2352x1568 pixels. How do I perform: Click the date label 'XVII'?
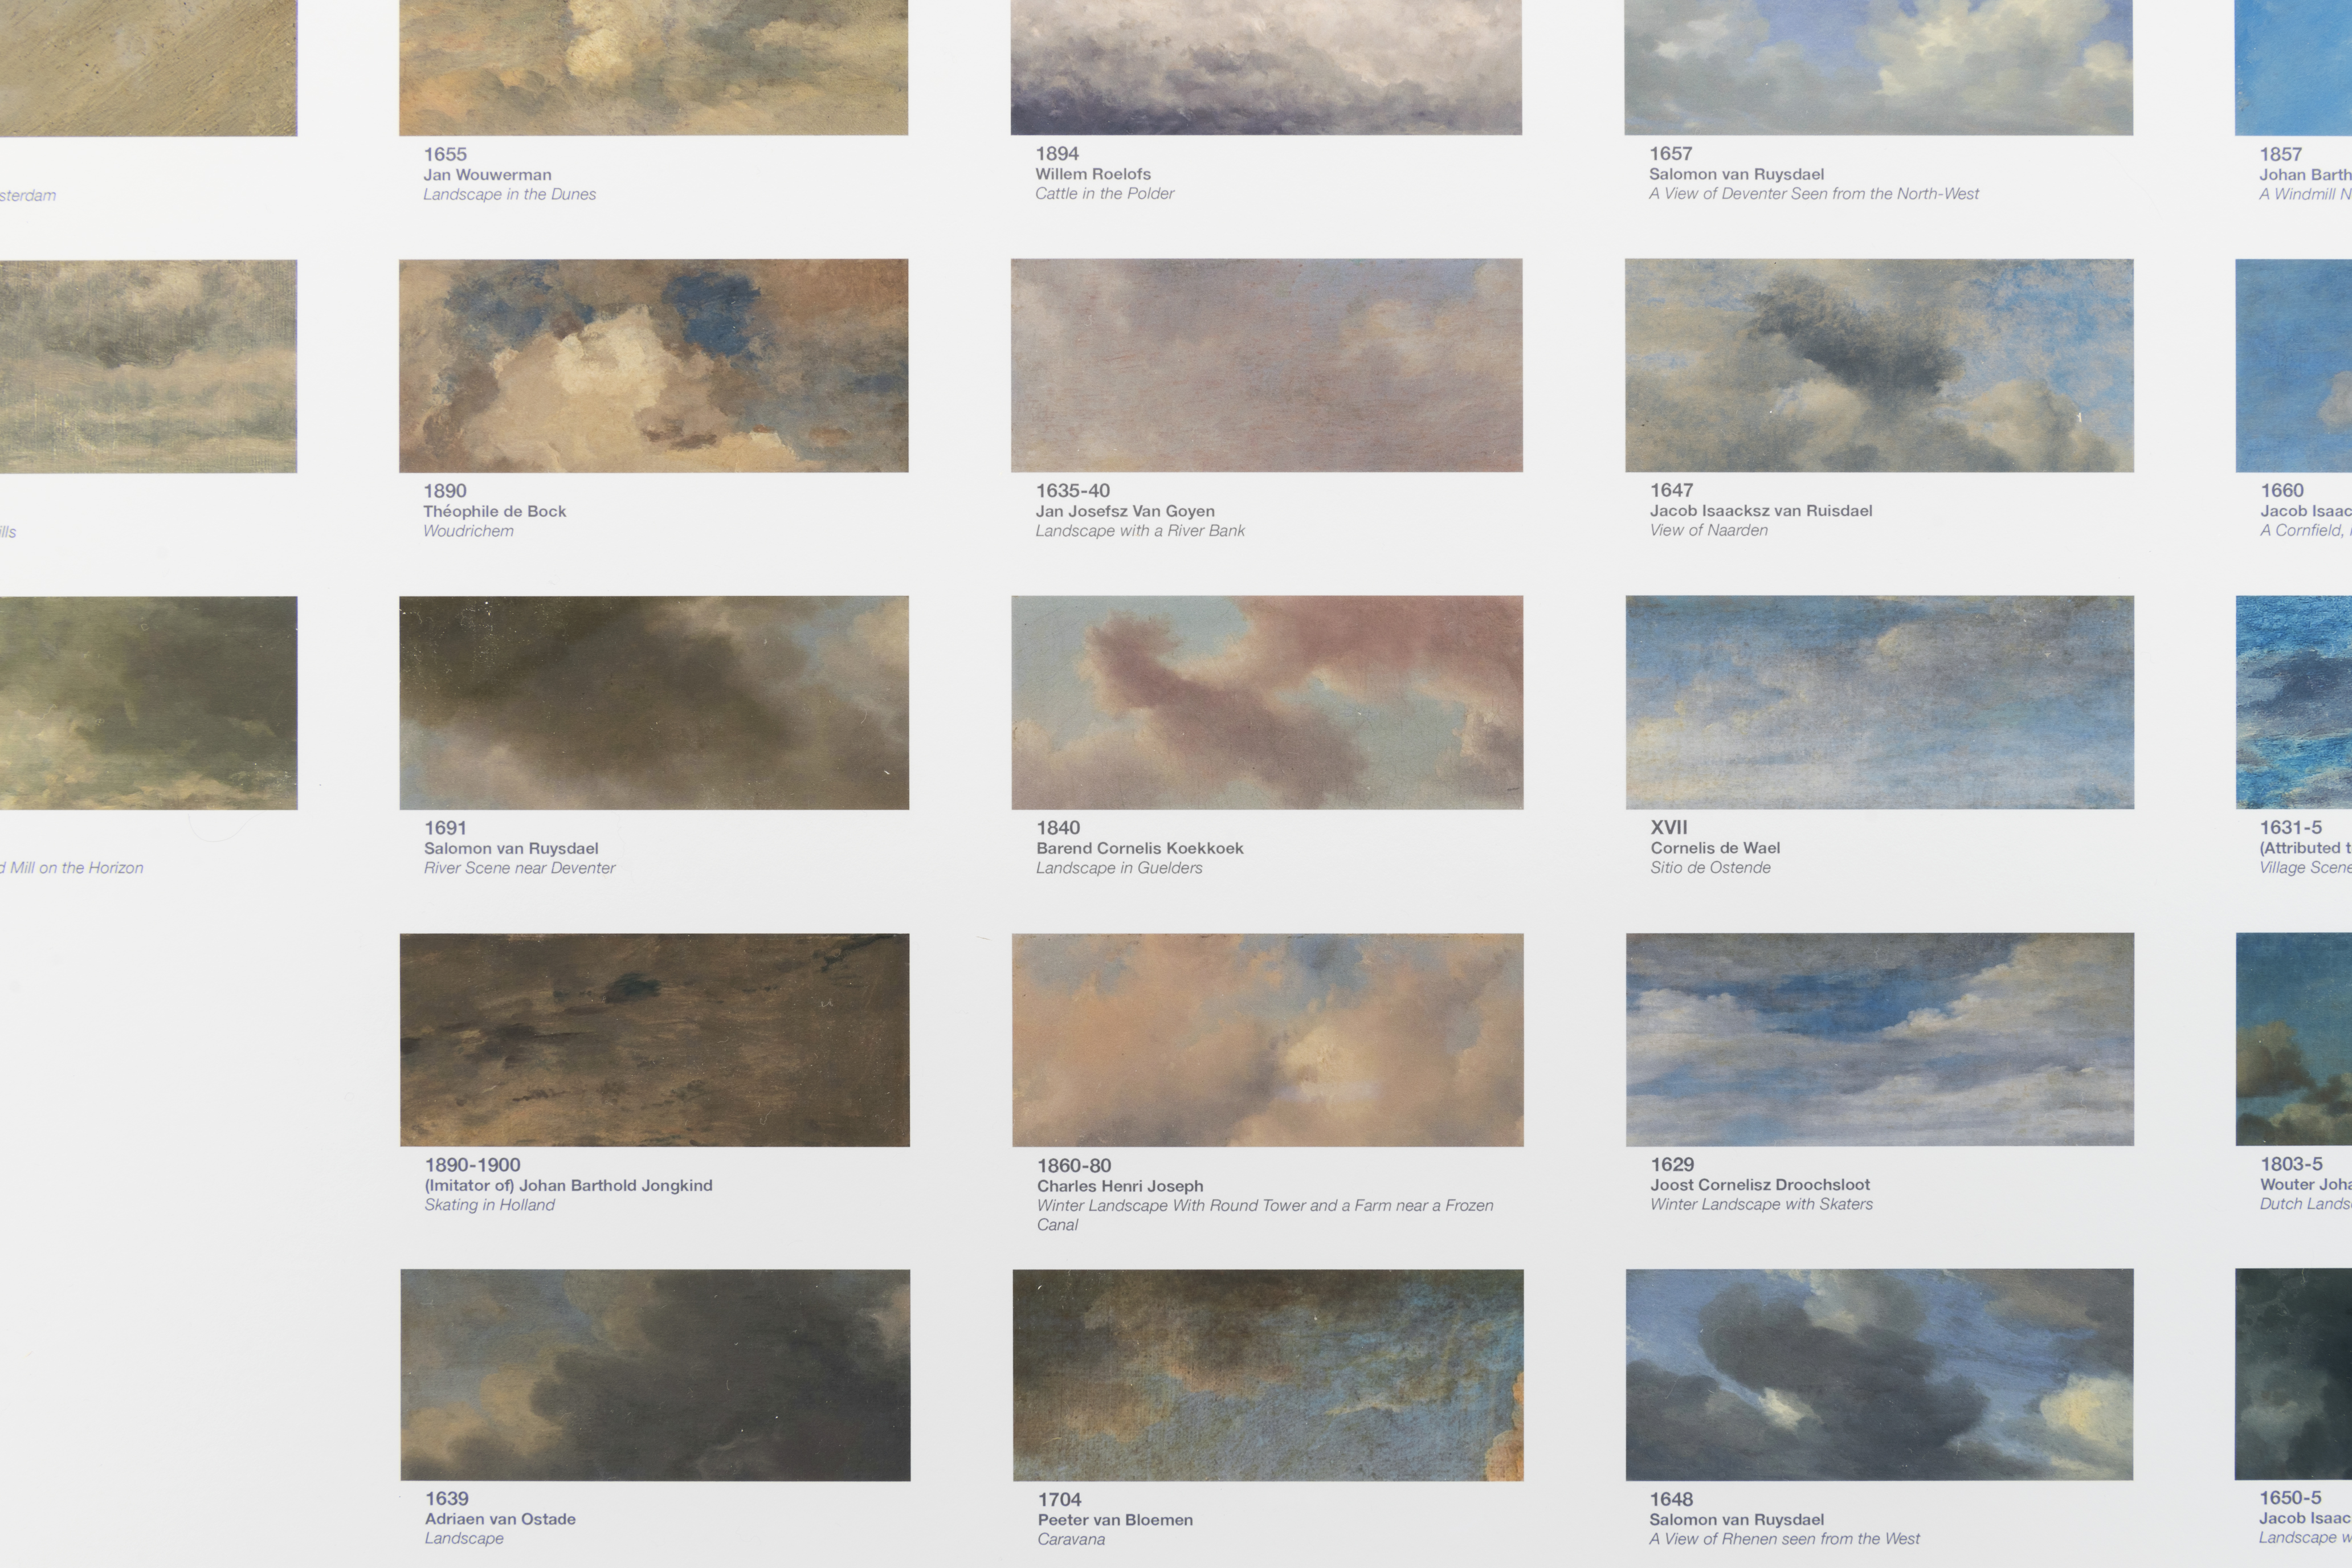(x=1669, y=827)
